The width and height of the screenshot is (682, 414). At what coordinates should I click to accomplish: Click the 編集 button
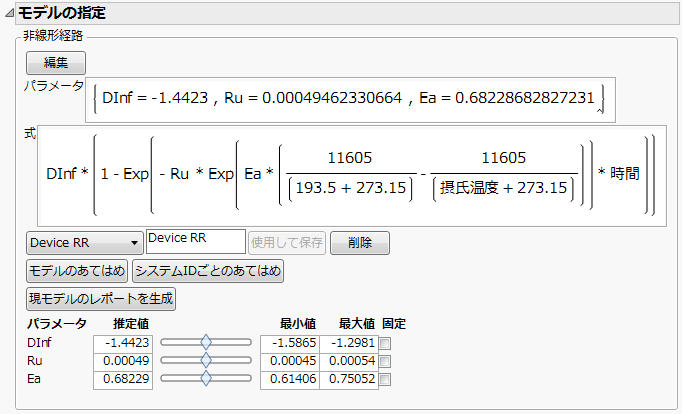(x=56, y=62)
